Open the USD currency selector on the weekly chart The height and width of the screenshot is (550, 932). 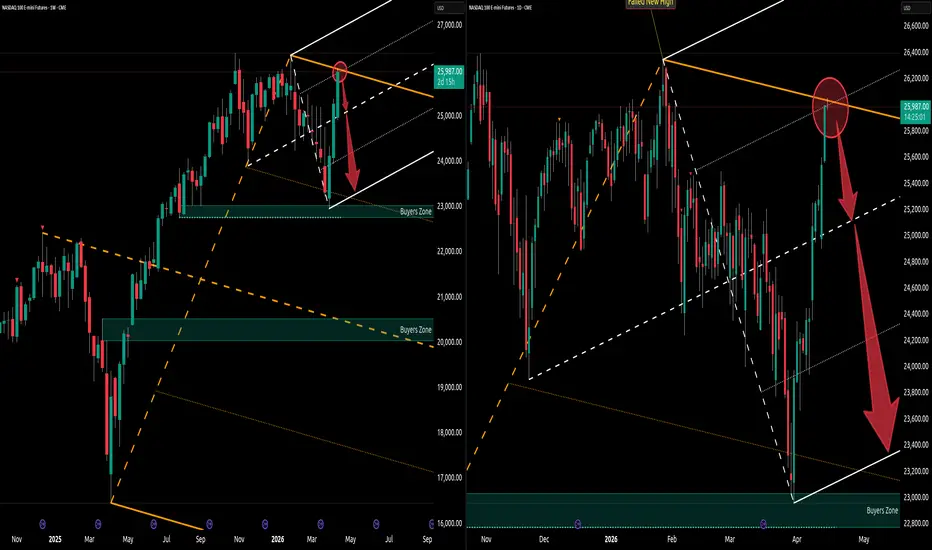tap(449, 8)
